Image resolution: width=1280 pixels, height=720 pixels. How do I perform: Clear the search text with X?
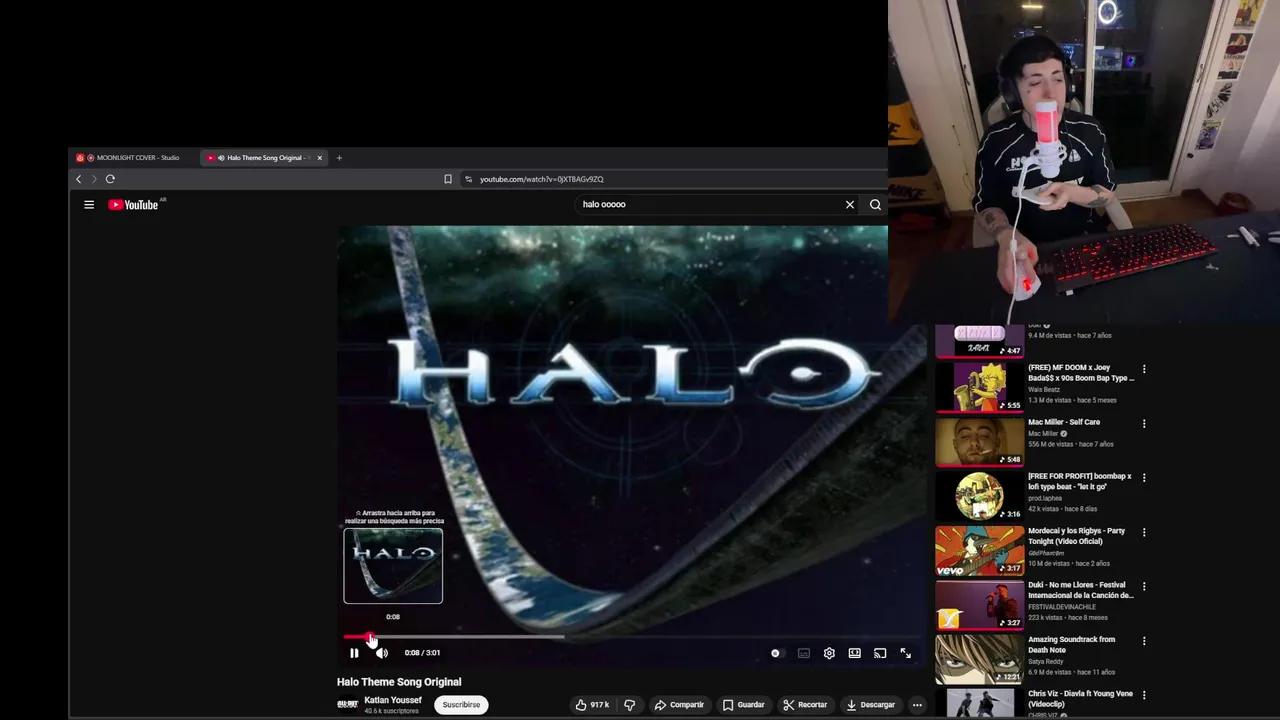[850, 205]
